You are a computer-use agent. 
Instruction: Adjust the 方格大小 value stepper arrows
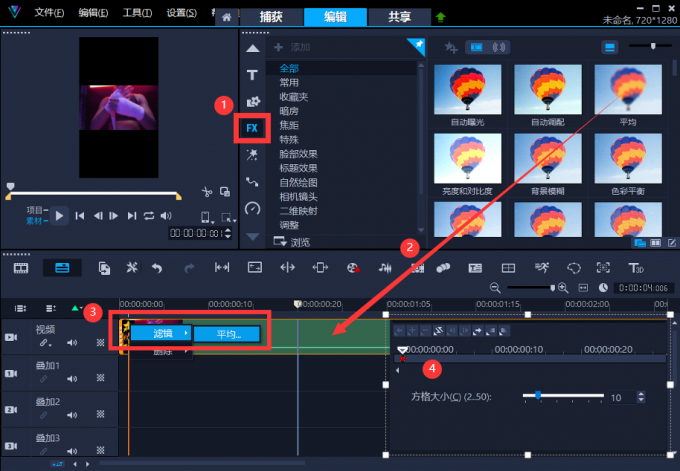click(x=641, y=397)
